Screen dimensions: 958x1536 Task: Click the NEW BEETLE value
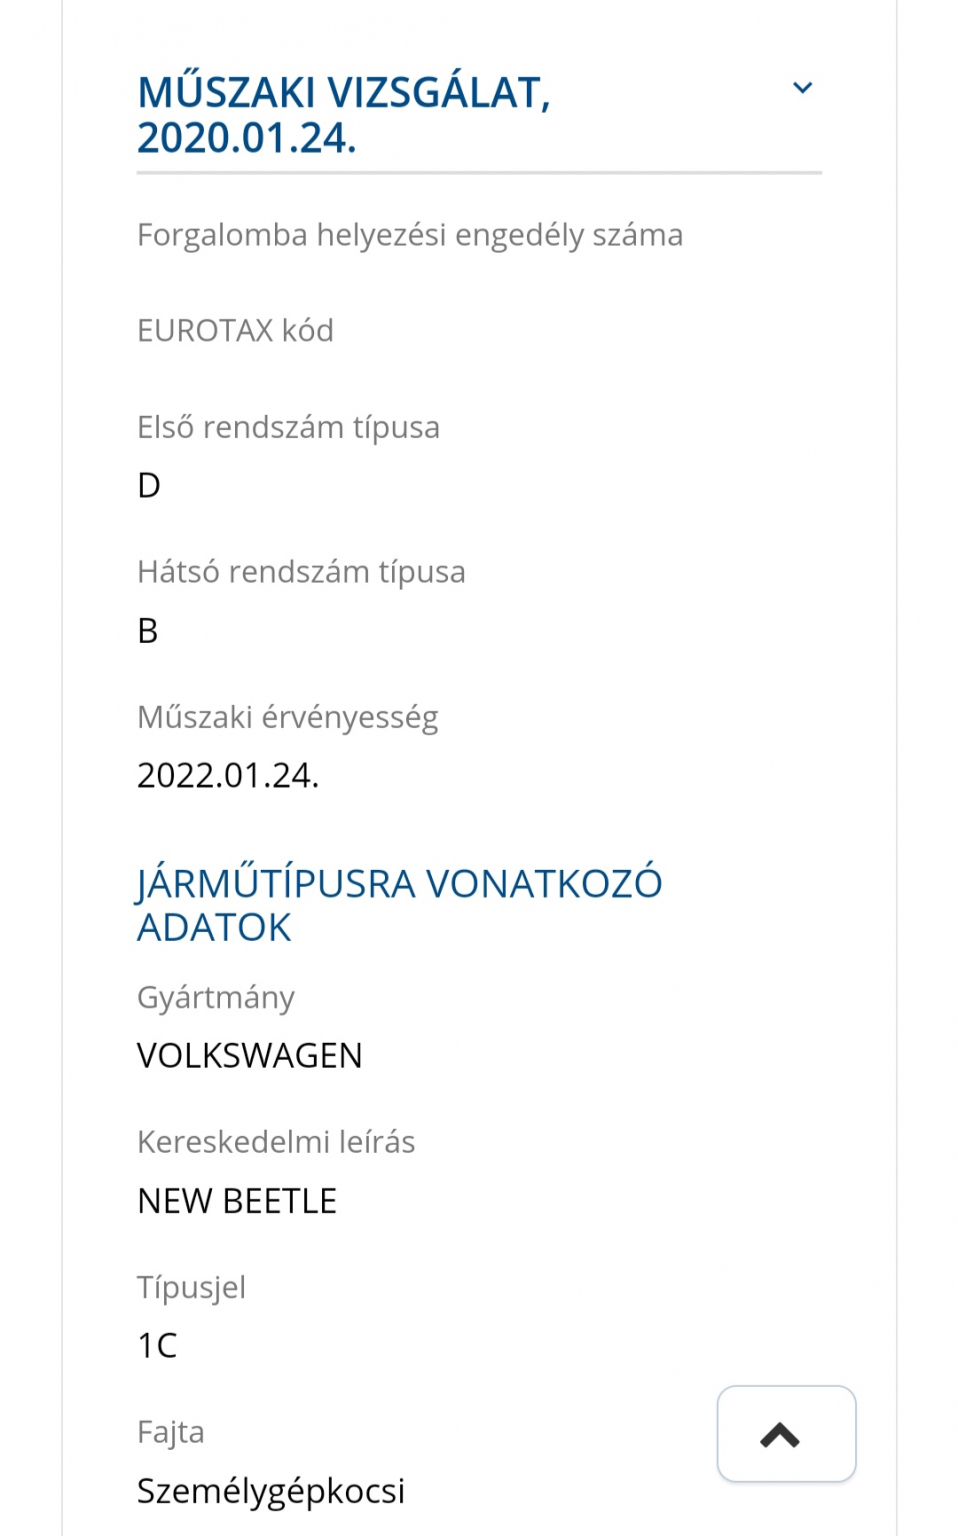click(x=237, y=1201)
